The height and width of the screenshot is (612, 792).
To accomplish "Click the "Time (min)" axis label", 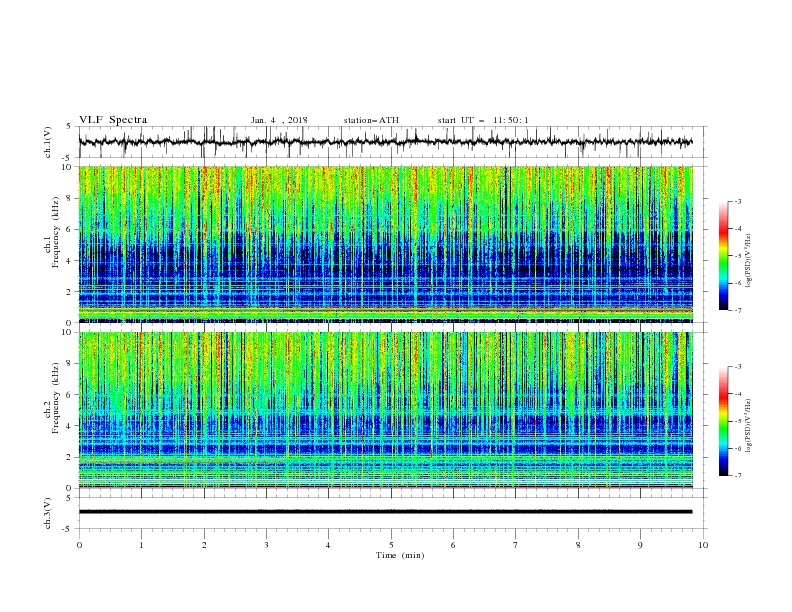I will (400, 555).
